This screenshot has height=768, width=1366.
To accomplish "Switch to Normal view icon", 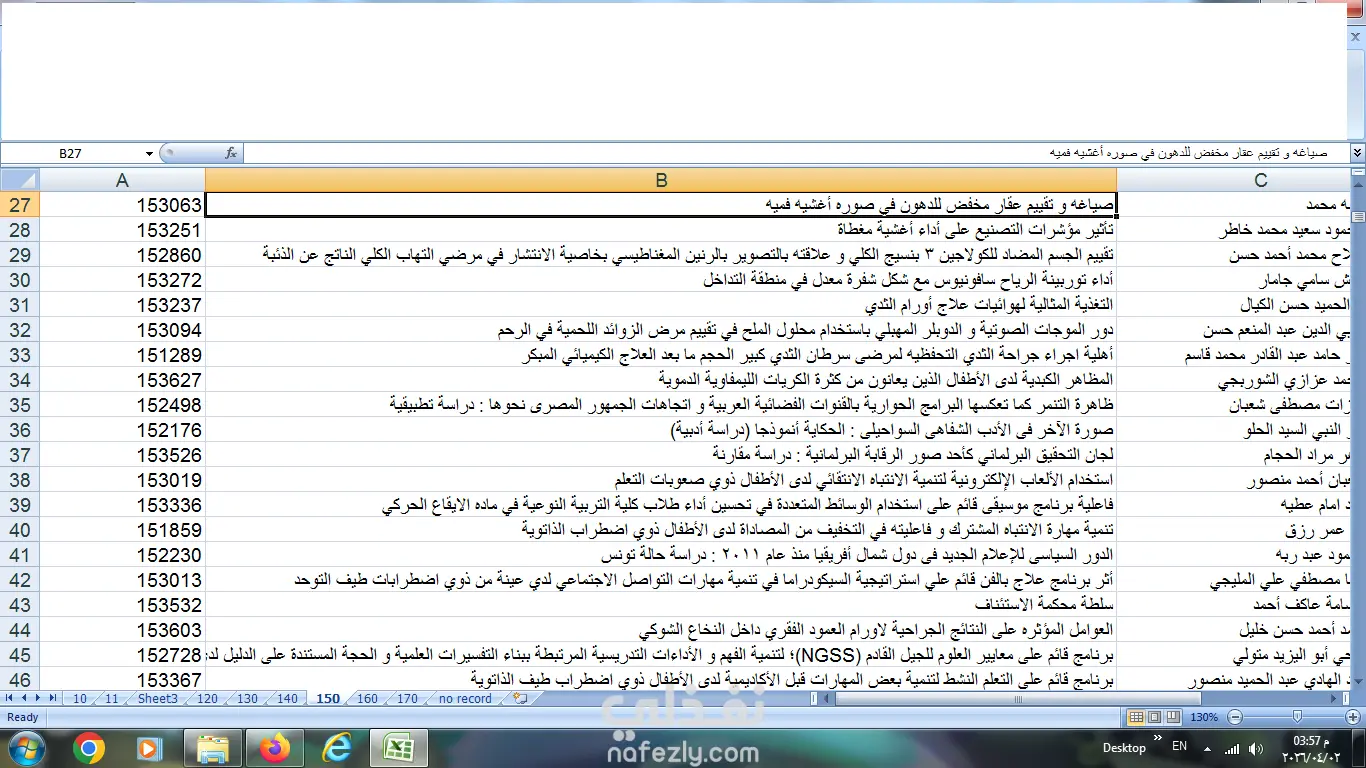I will [x=1136, y=717].
